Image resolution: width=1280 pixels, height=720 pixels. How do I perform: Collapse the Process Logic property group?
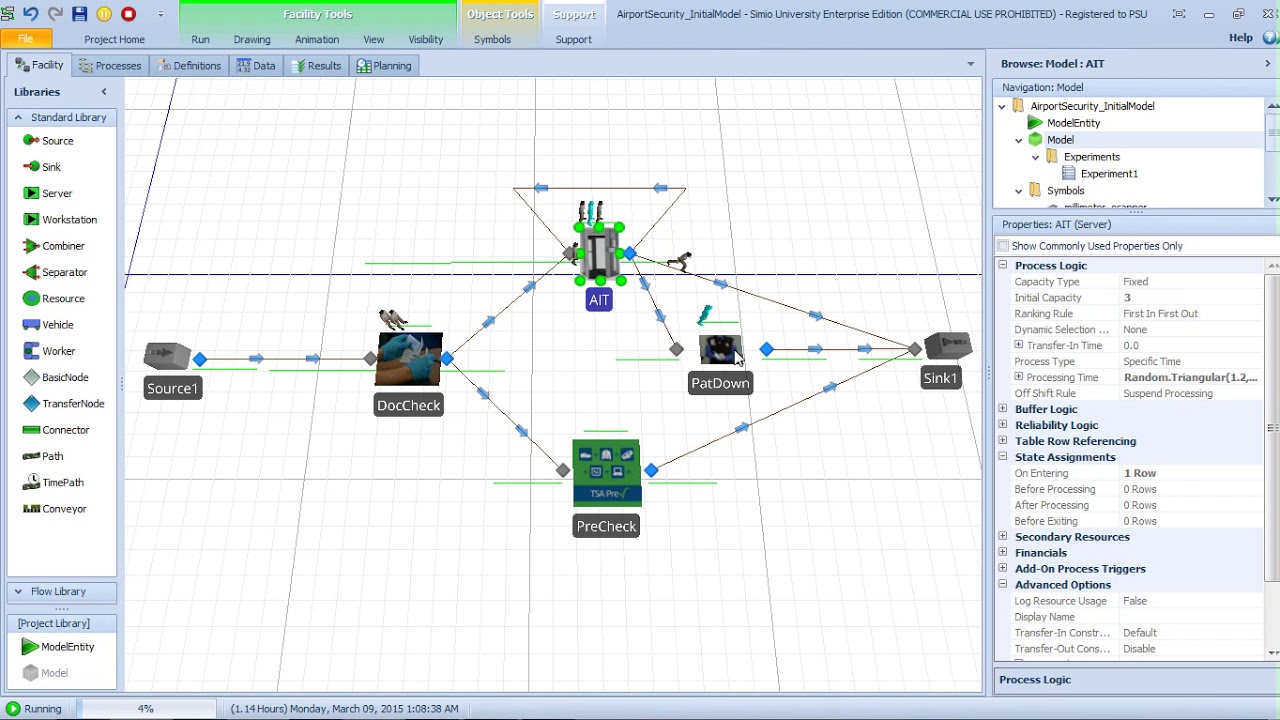(1002, 266)
